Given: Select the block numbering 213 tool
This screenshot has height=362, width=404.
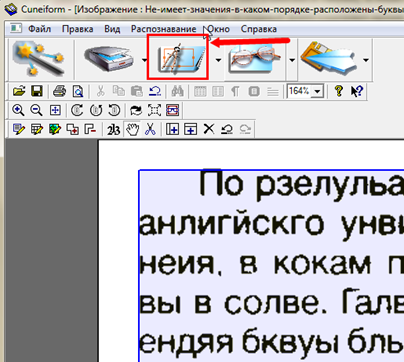Looking at the screenshot, I should (113, 129).
